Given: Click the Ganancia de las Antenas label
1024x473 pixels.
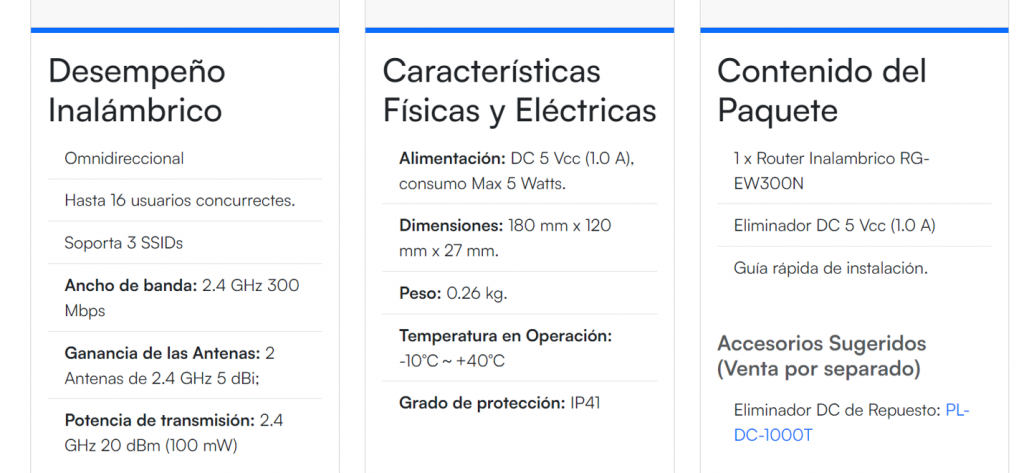Looking at the screenshot, I should [x=162, y=353].
